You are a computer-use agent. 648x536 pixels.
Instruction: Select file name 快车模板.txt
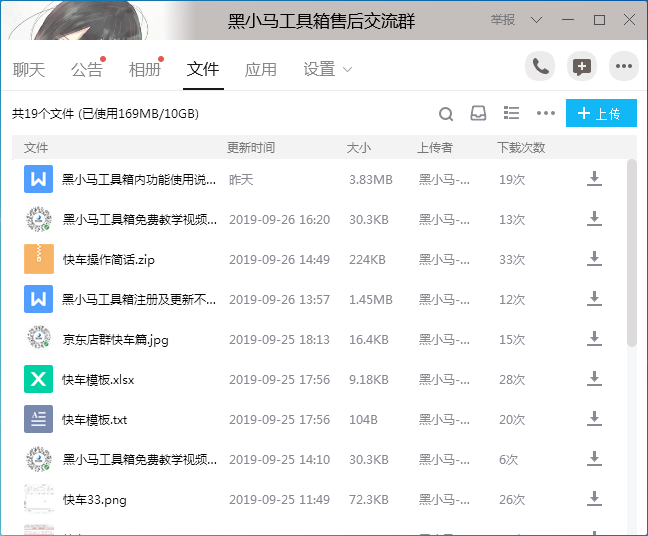pyautogui.click(x=95, y=419)
